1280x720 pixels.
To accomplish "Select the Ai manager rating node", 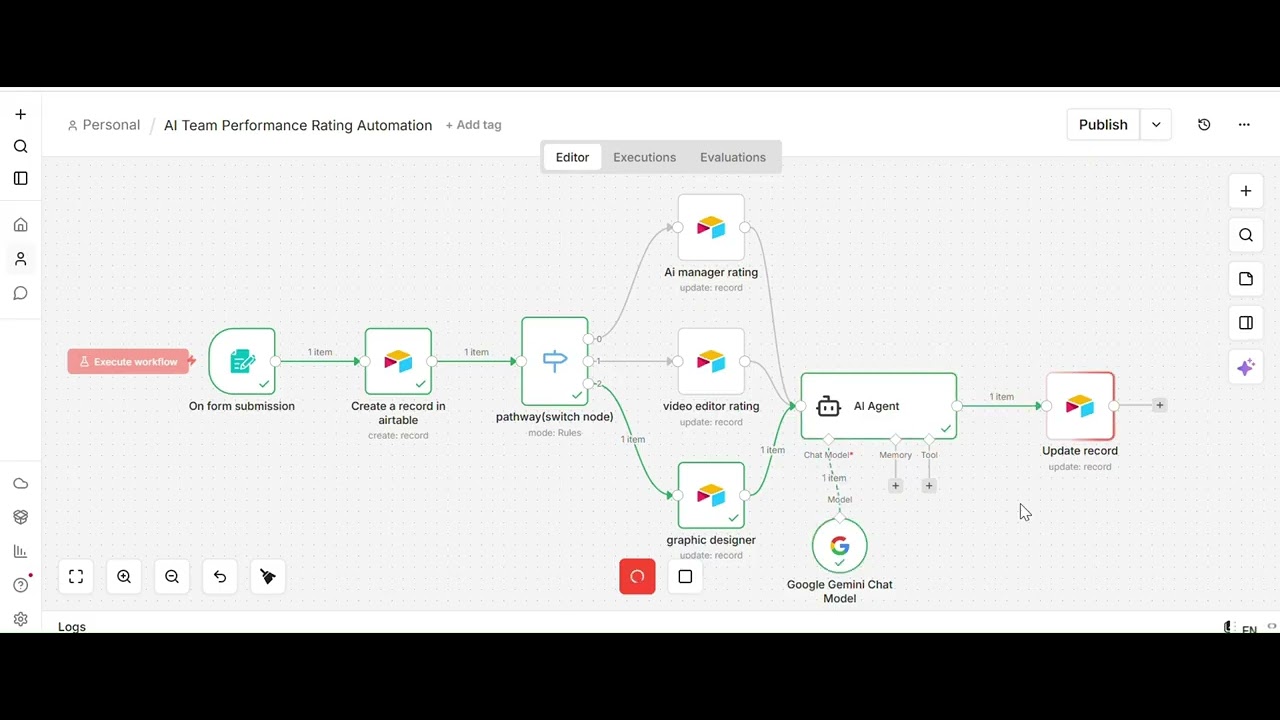I will [x=711, y=227].
